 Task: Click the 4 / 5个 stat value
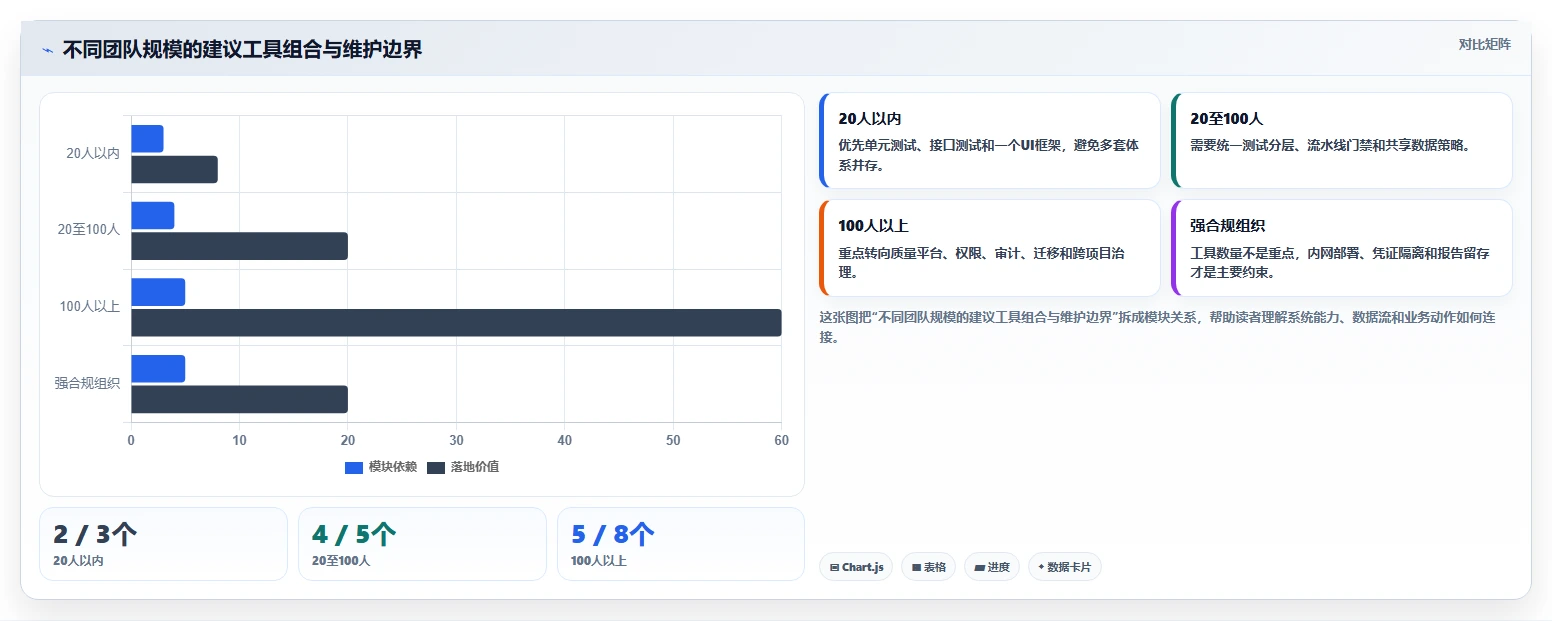[x=354, y=535]
